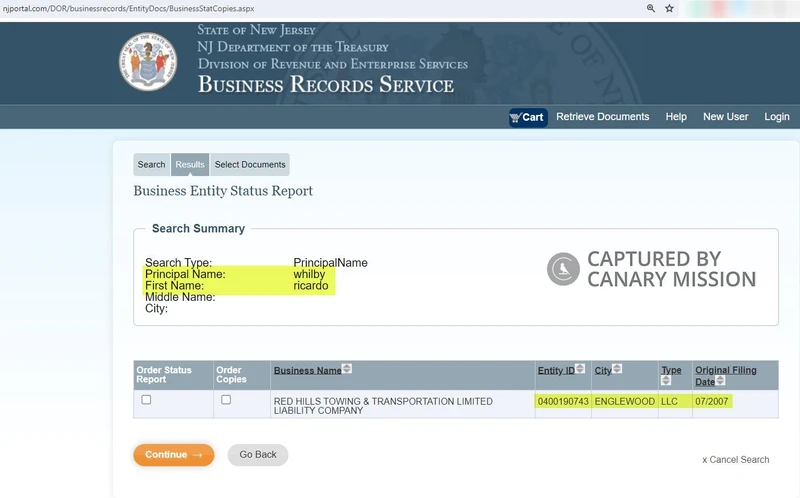Click the New Jersey state seal logo
The height and width of the screenshot is (498, 800).
(149, 61)
